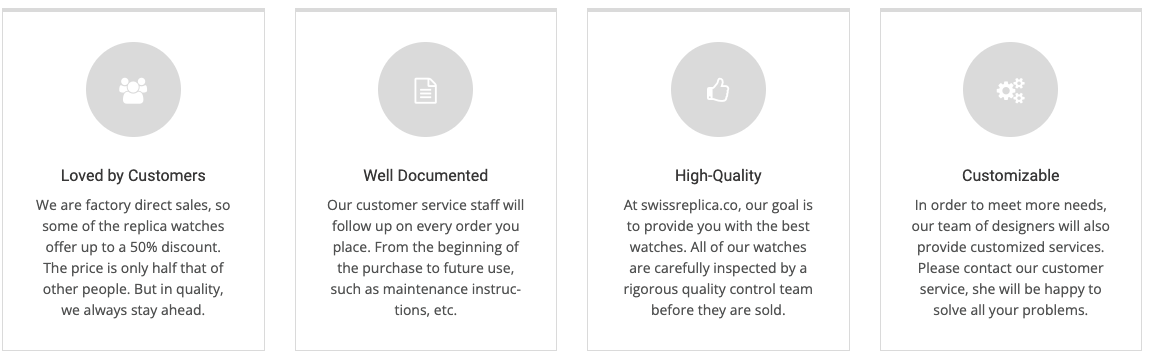The image size is (1153, 362).
Task: Click the Customizable heading
Action: pyautogui.click(x=1010, y=175)
